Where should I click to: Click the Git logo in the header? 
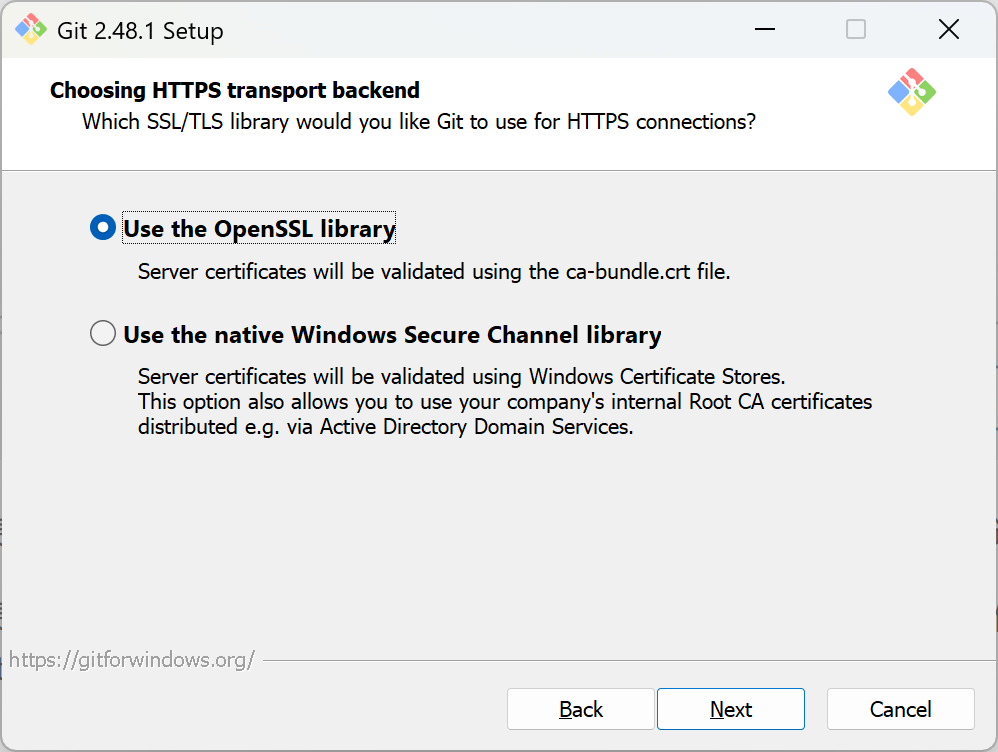pyautogui.click(x=911, y=92)
